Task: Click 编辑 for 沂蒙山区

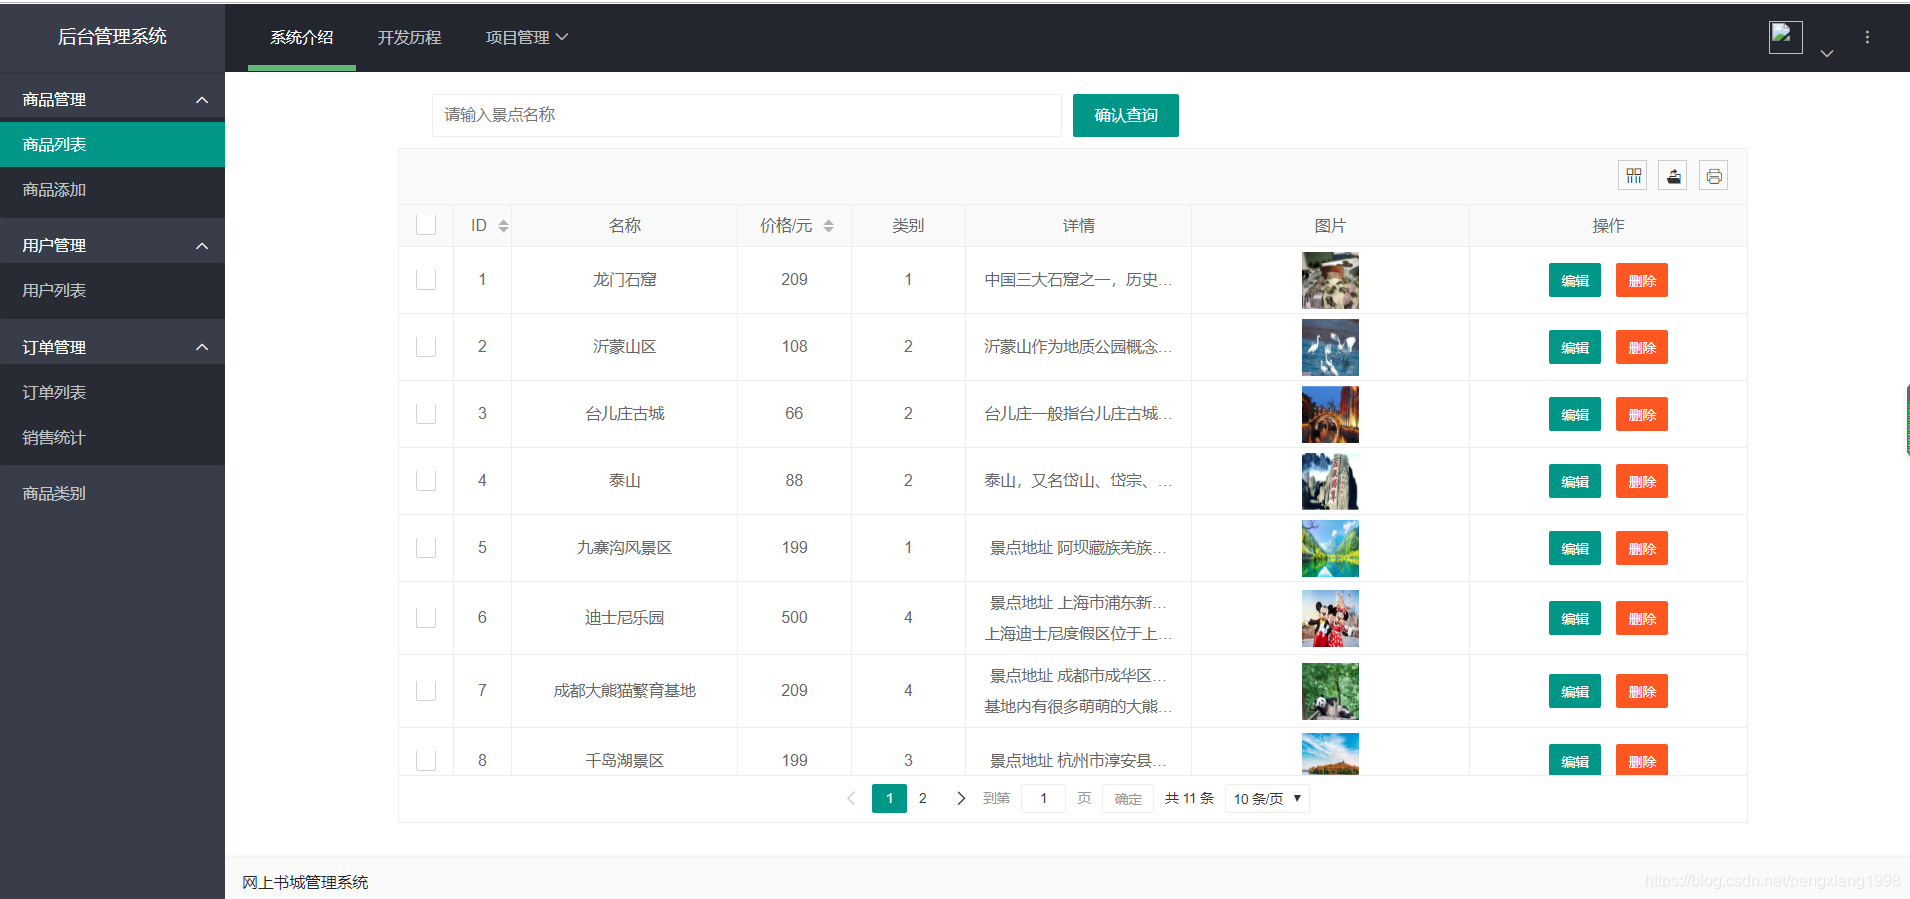Action: (1575, 348)
